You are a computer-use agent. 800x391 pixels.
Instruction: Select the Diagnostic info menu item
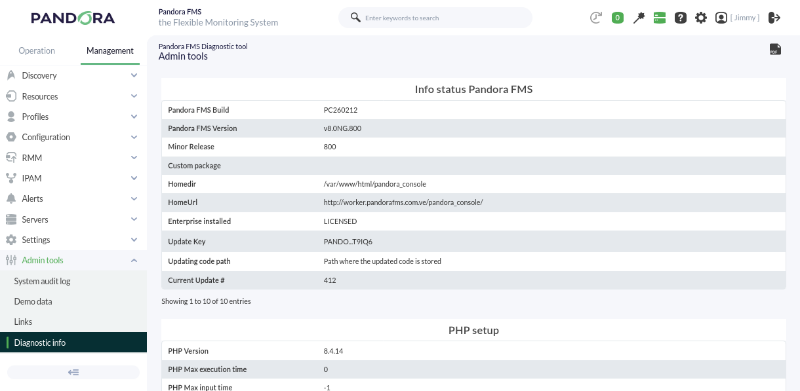tap(73, 343)
